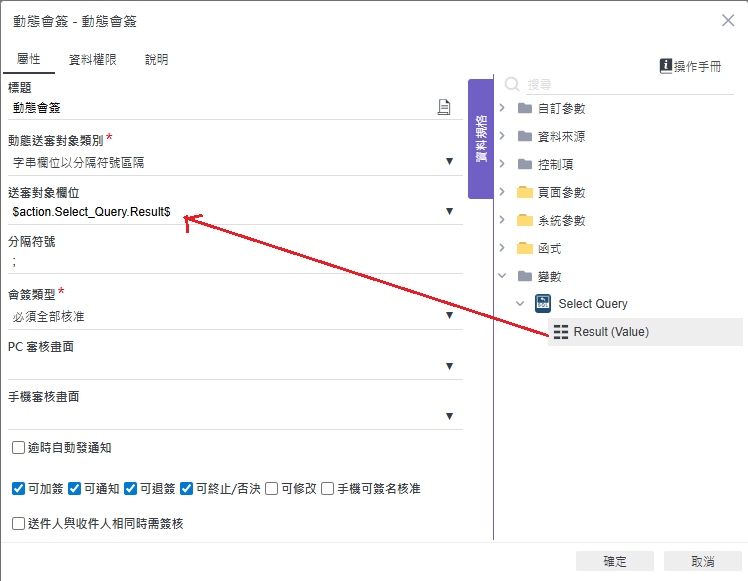Open the 操作手冊 manual icon

[666, 66]
